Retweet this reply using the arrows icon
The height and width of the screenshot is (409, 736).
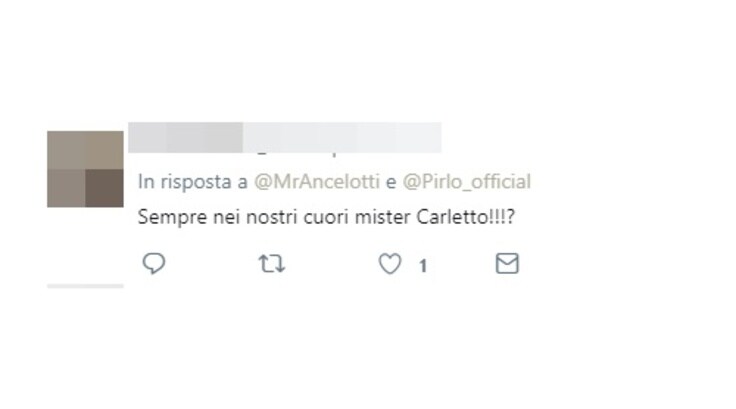pos(272,263)
